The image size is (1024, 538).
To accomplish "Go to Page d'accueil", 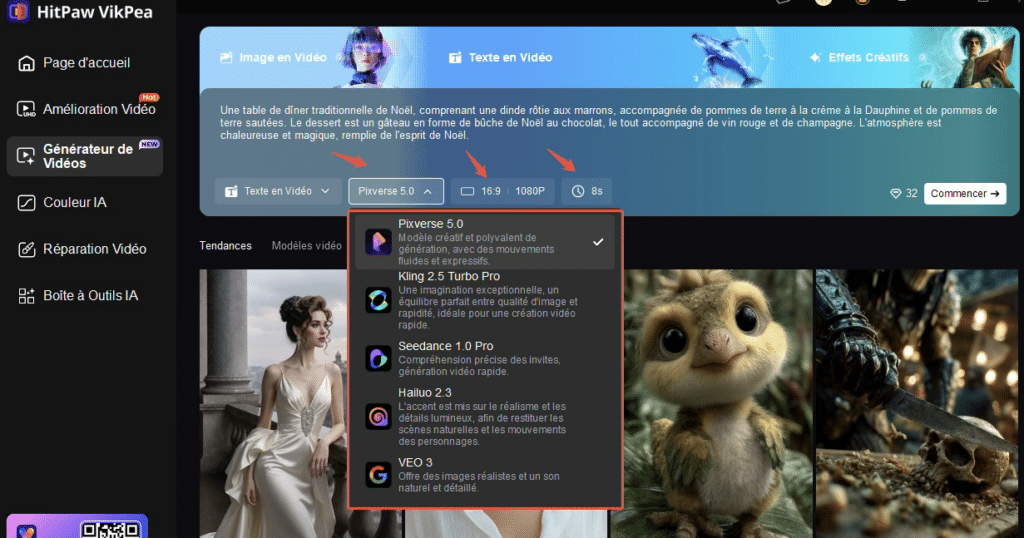I will pos(86,63).
